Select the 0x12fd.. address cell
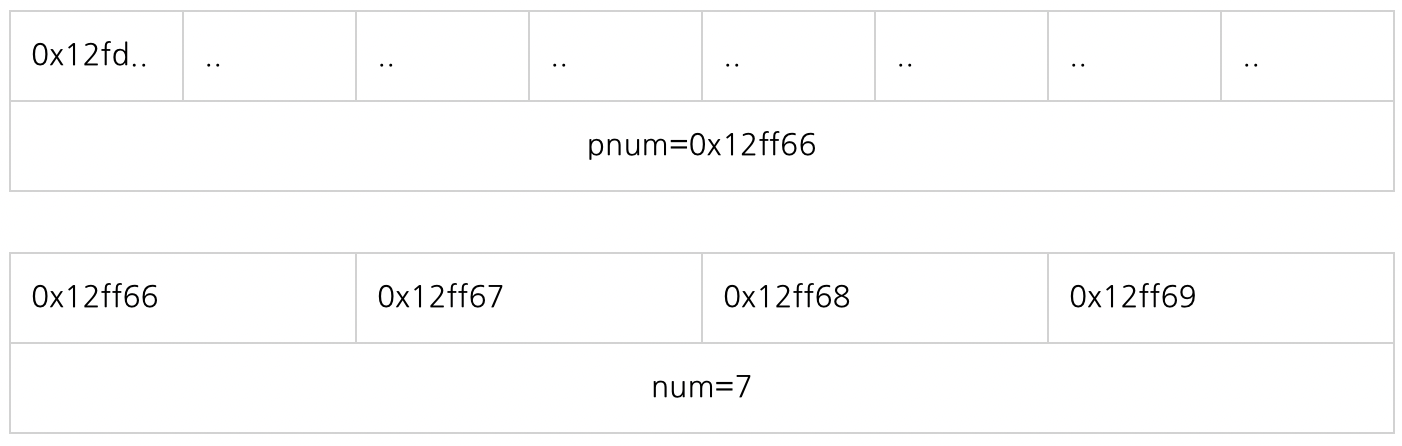 click(x=97, y=56)
